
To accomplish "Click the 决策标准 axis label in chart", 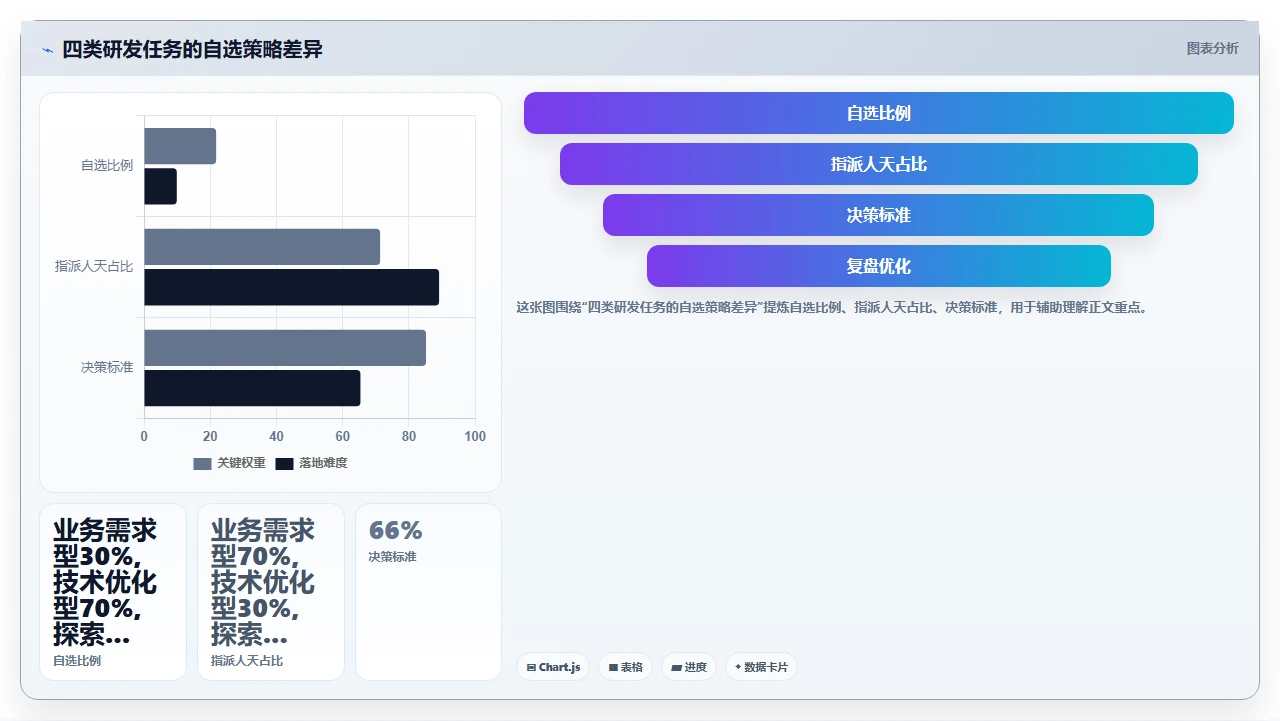I will coord(107,368).
